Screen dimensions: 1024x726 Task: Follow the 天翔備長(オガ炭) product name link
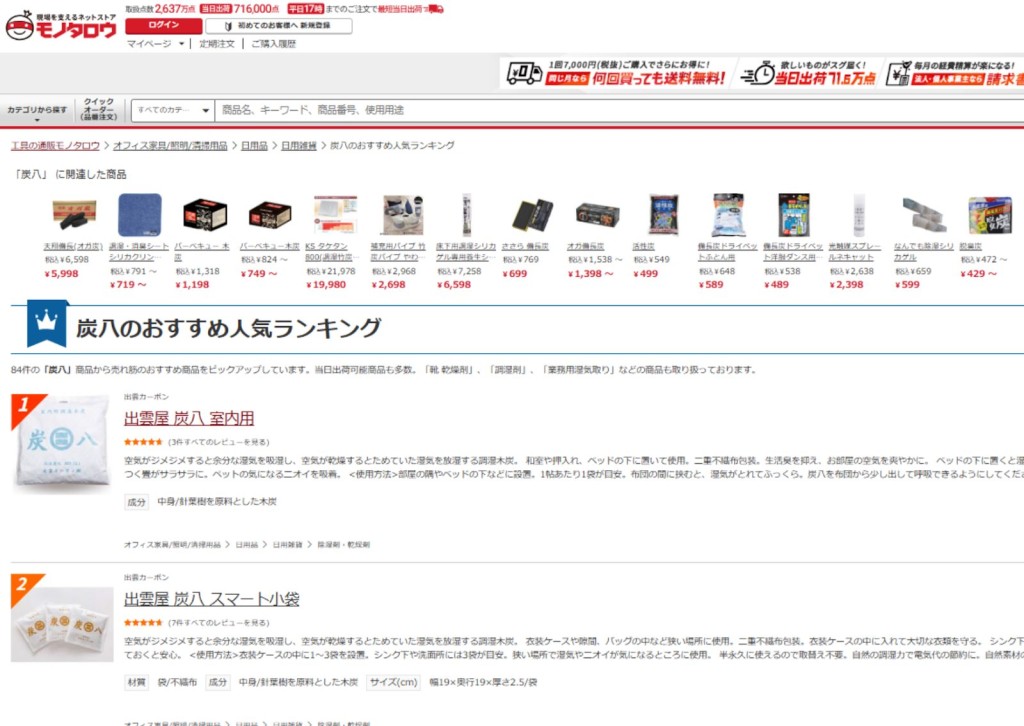click(73, 246)
